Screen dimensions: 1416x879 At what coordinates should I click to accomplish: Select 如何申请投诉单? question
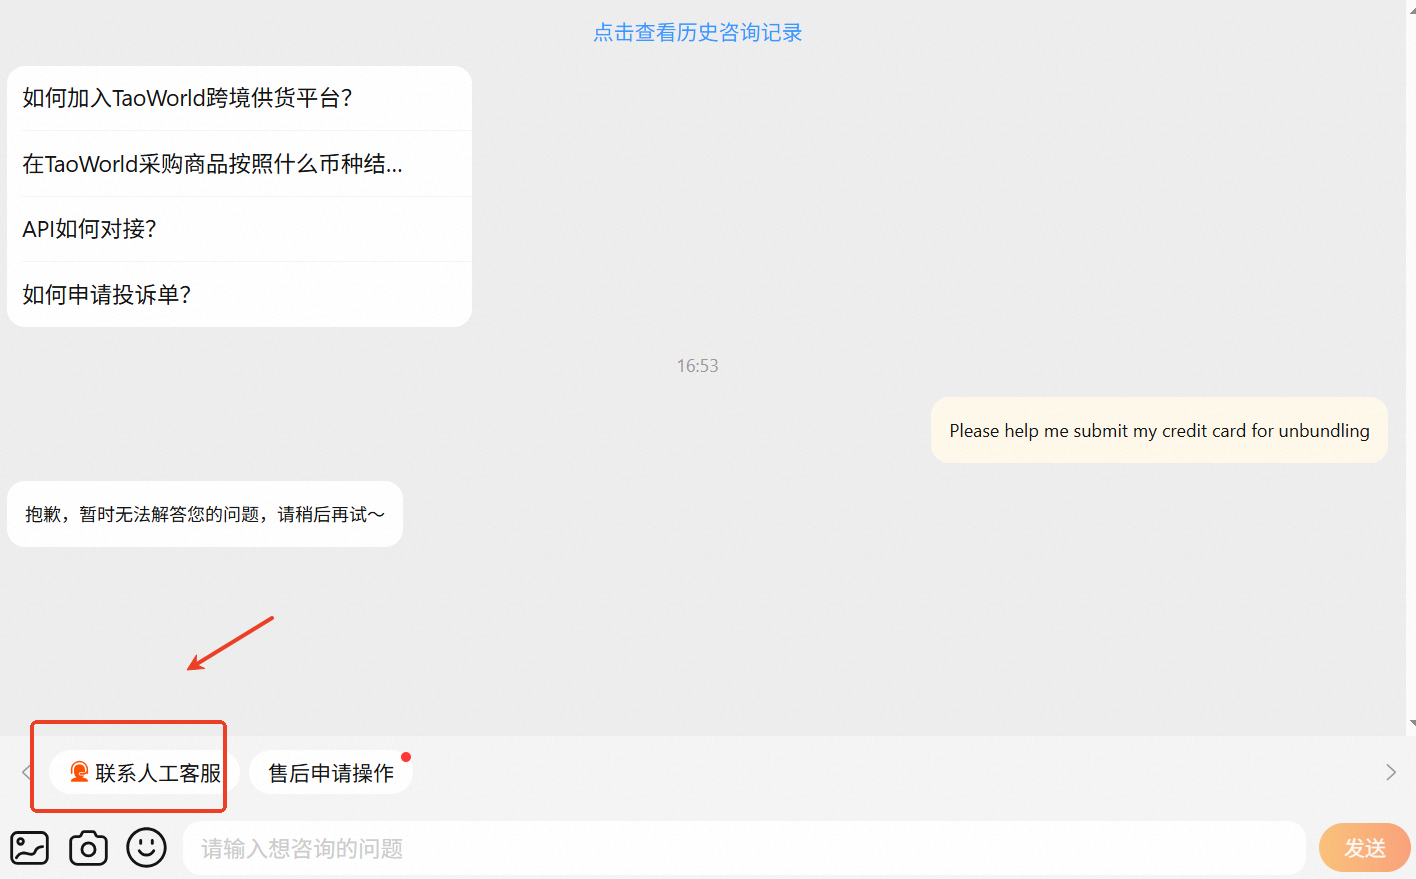239,295
